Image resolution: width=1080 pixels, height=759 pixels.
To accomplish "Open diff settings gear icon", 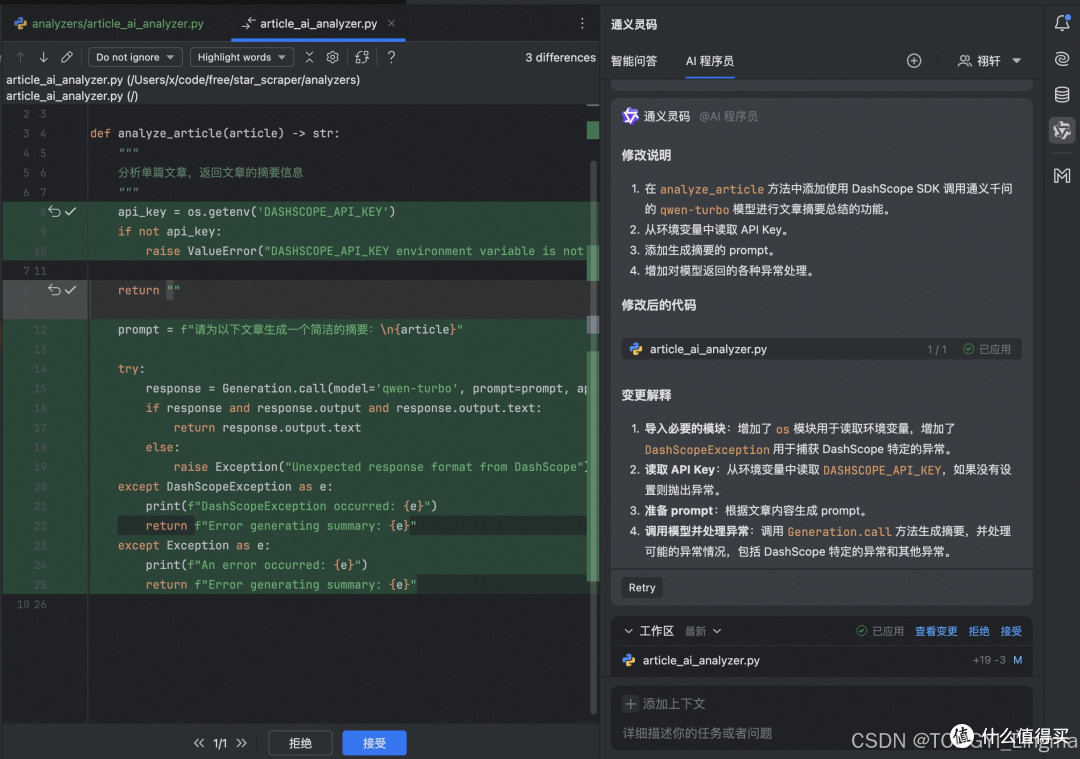I will tap(333, 57).
